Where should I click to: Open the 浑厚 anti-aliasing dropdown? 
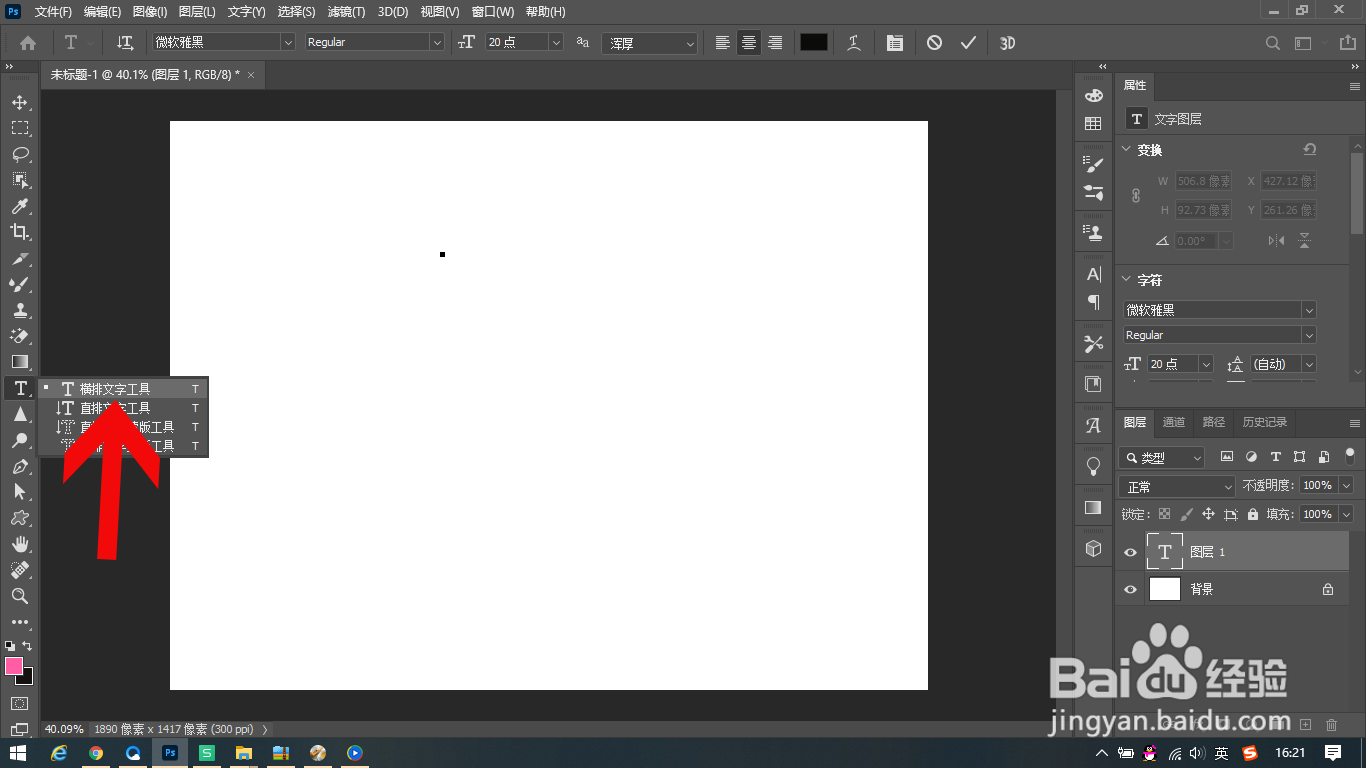(x=650, y=43)
